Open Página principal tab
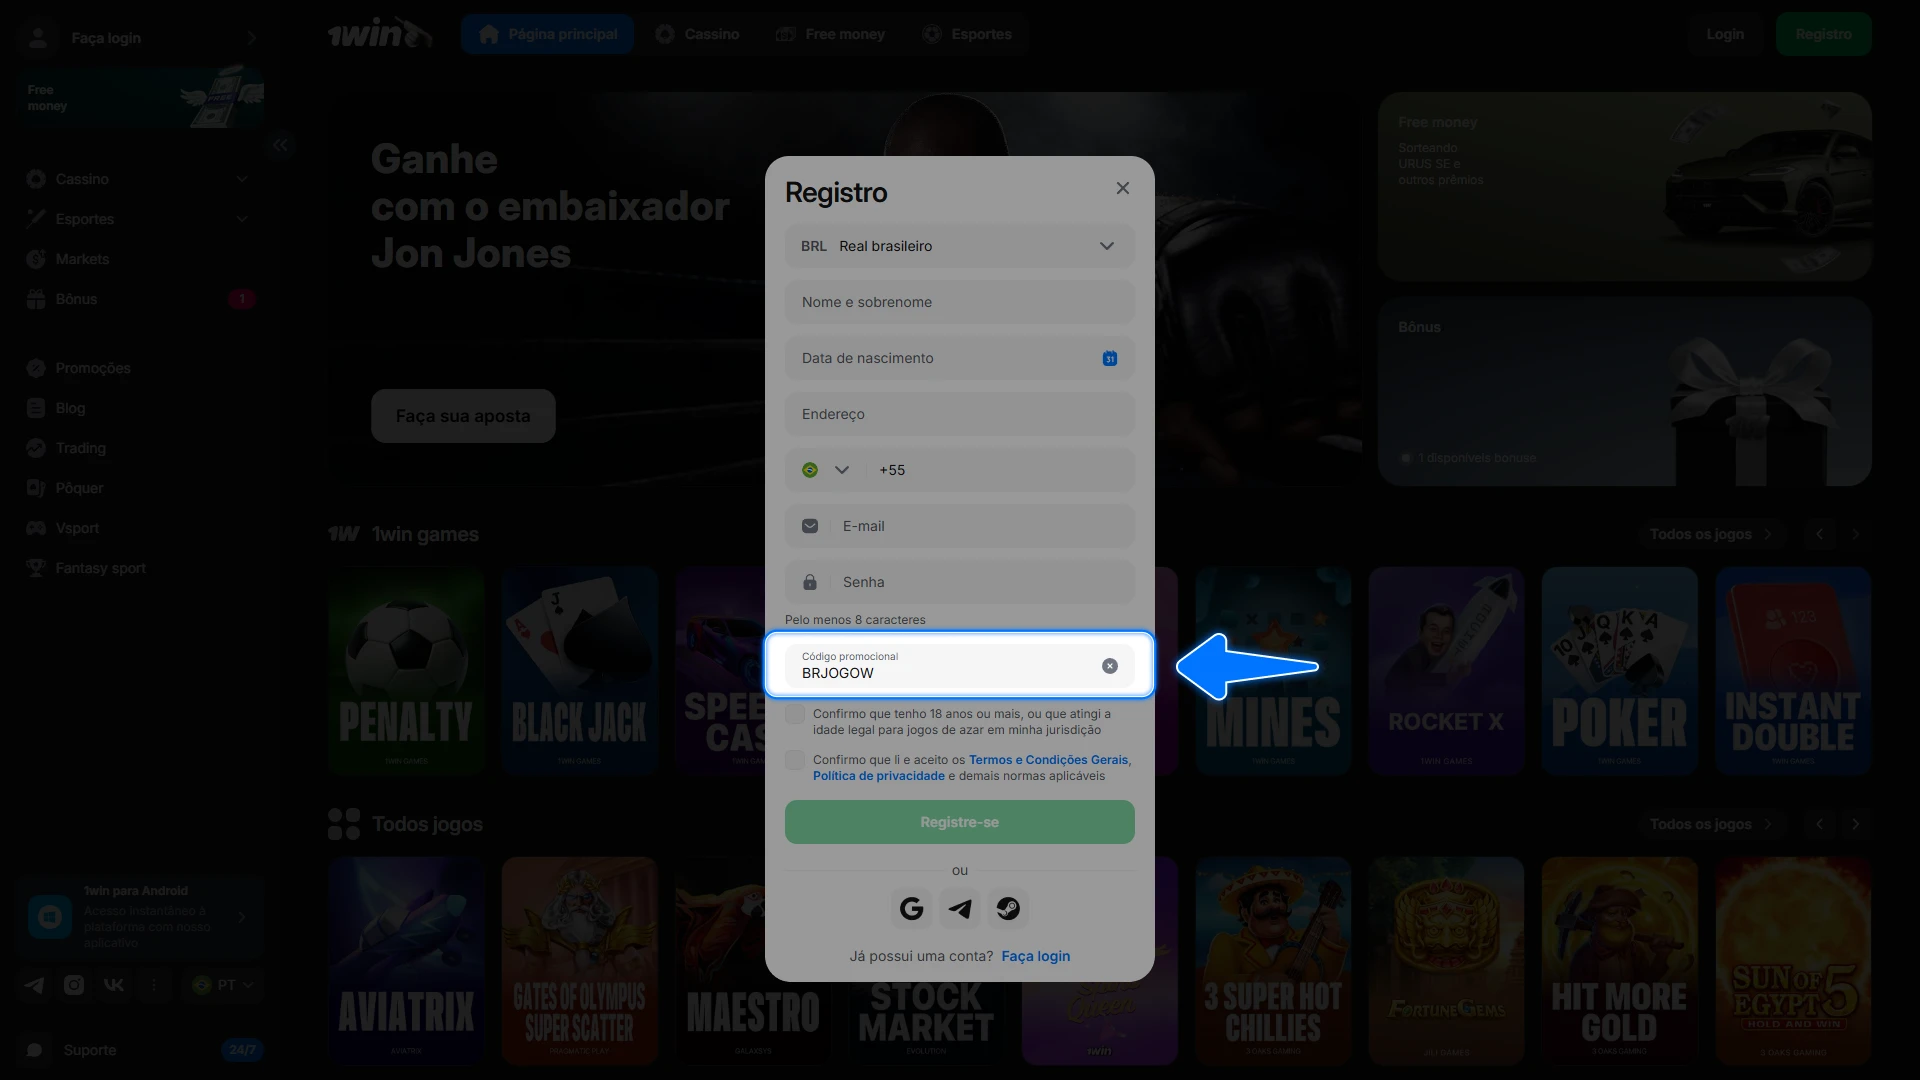The image size is (1920, 1080). point(547,34)
